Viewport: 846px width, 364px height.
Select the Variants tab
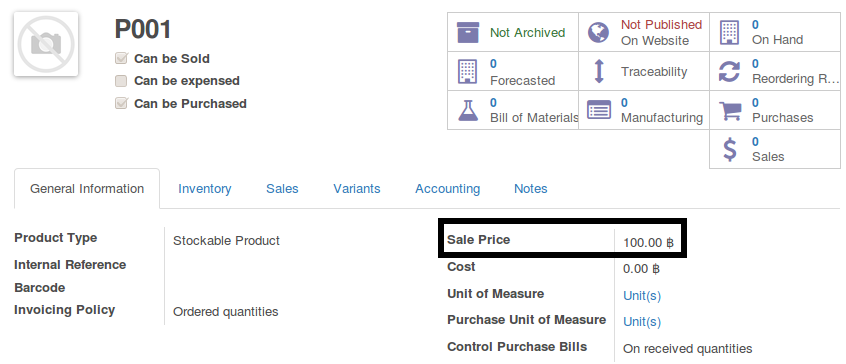pyautogui.click(x=357, y=189)
